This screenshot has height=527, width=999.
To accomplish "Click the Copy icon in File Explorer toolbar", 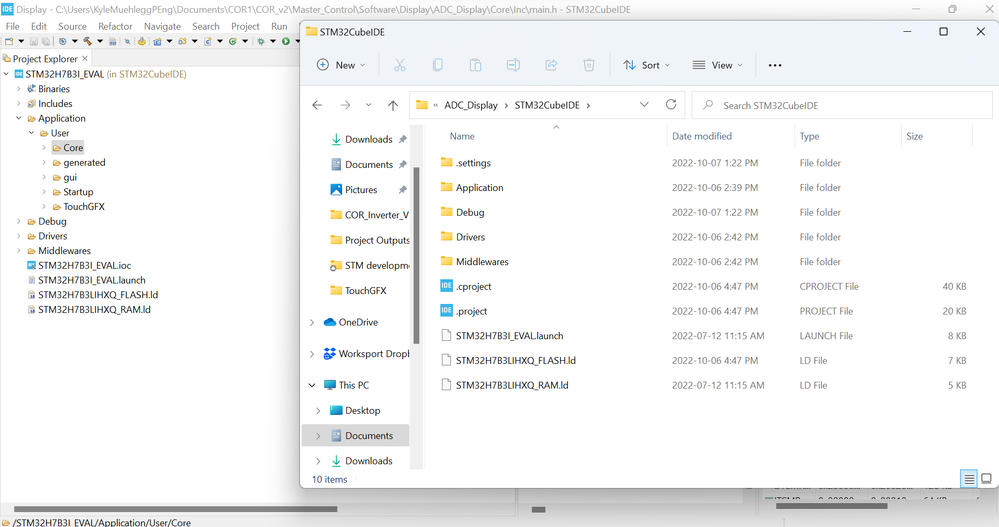I will tap(438, 65).
